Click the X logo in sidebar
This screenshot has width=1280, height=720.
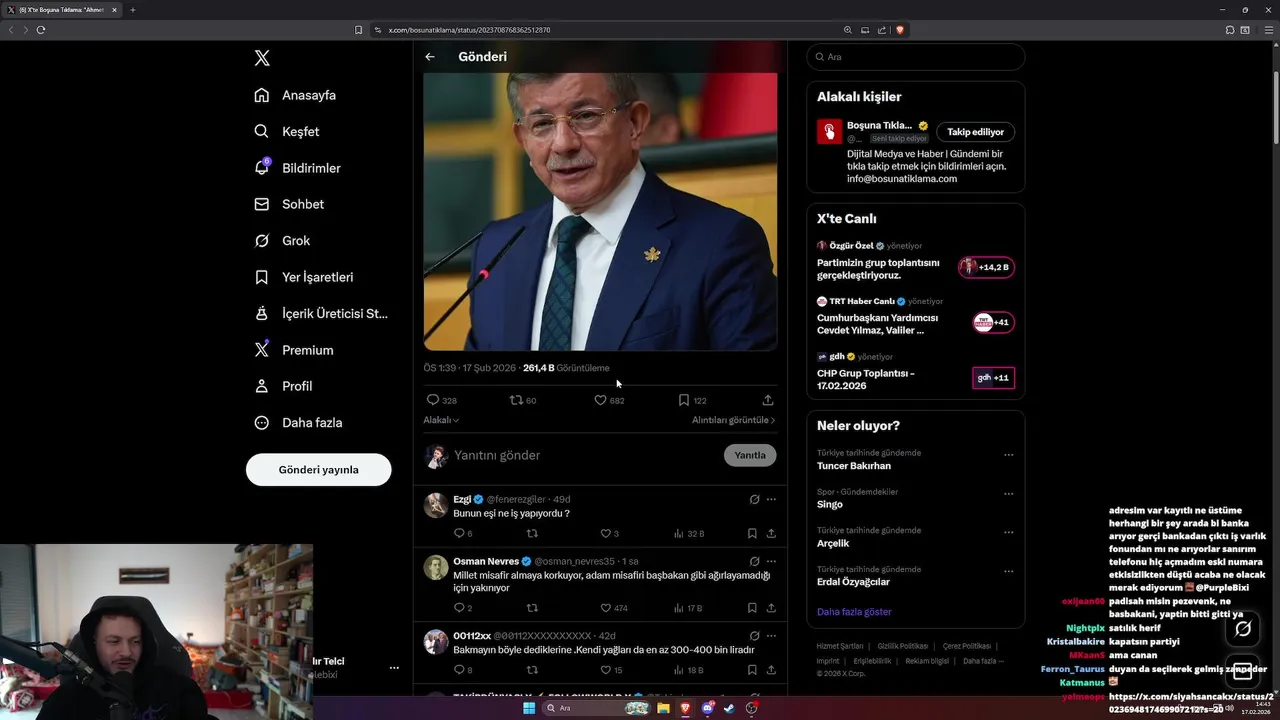(x=262, y=58)
